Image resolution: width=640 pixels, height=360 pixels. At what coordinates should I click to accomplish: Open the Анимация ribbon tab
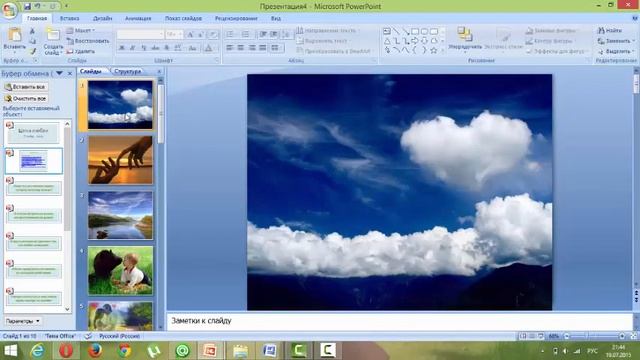point(138,18)
